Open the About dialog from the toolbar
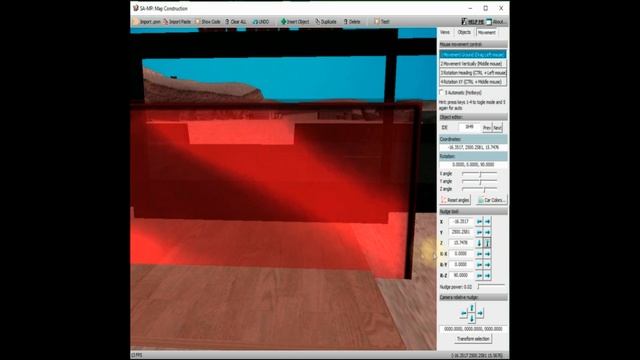The image size is (640, 360). point(496,22)
